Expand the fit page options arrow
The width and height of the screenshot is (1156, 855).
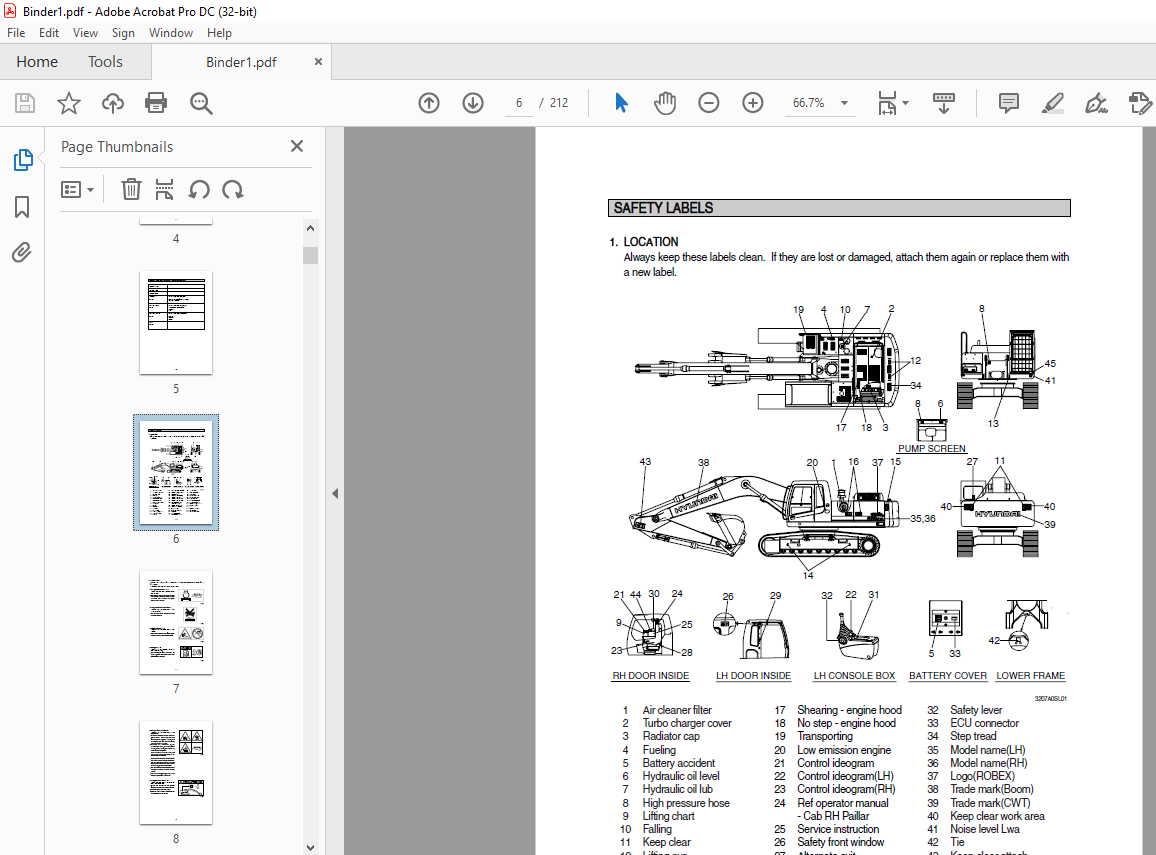[905, 103]
